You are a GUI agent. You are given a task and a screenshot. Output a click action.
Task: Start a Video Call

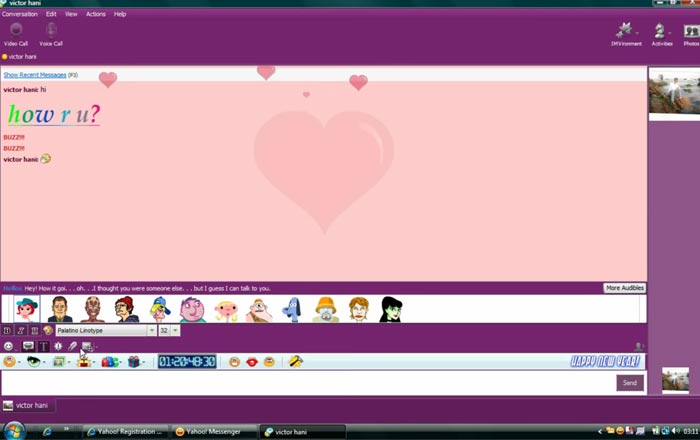(16, 34)
